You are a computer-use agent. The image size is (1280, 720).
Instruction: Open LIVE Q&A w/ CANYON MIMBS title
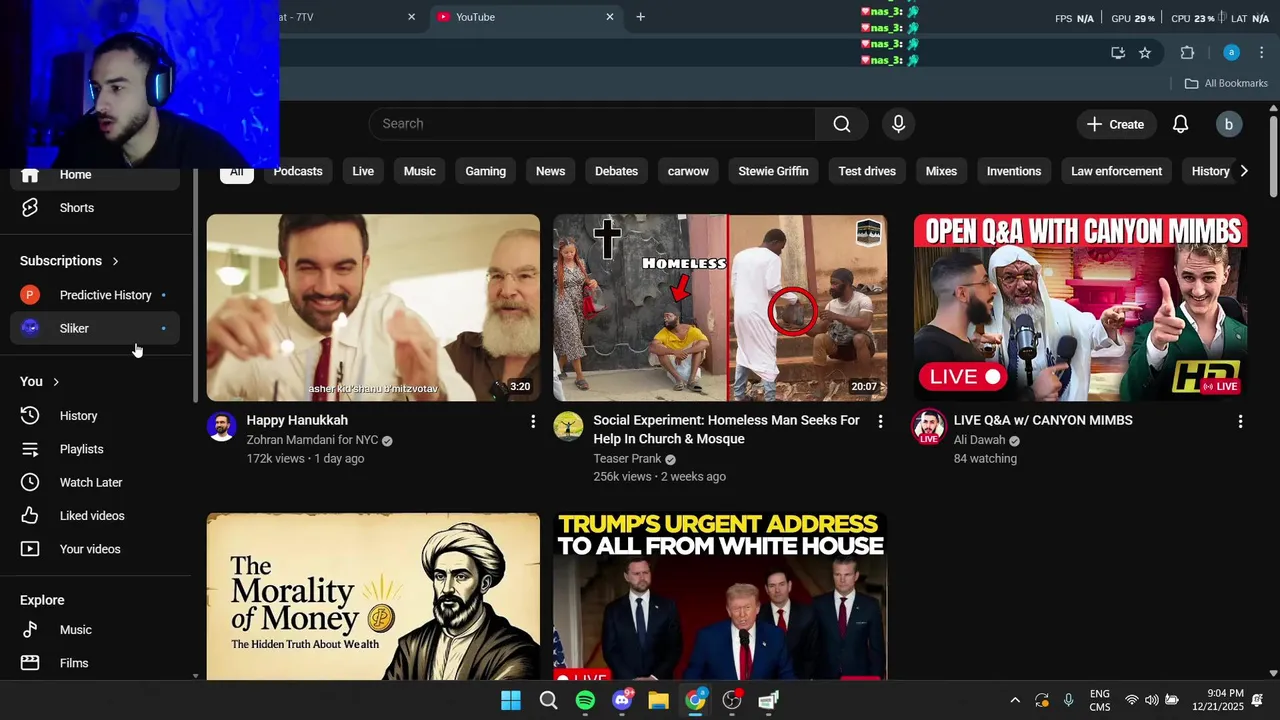pyautogui.click(x=1043, y=420)
